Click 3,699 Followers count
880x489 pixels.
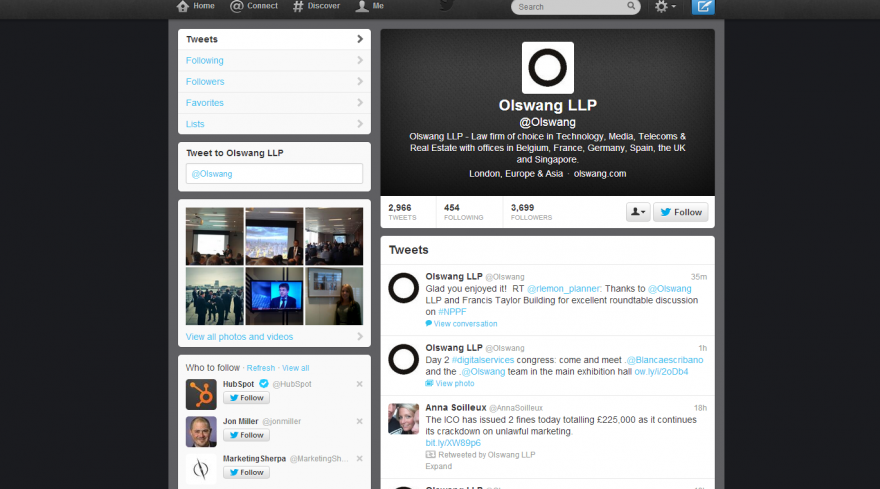pyautogui.click(x=531, y=212)
